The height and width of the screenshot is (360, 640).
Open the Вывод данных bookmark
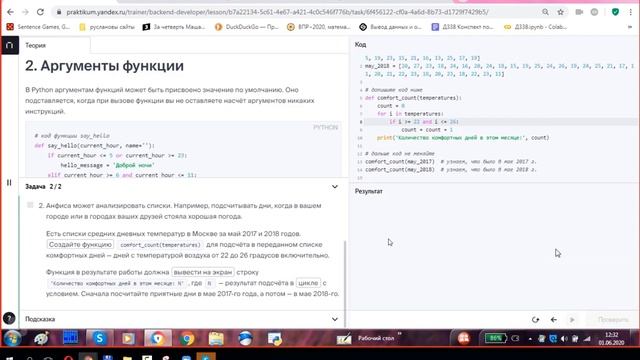391,27
